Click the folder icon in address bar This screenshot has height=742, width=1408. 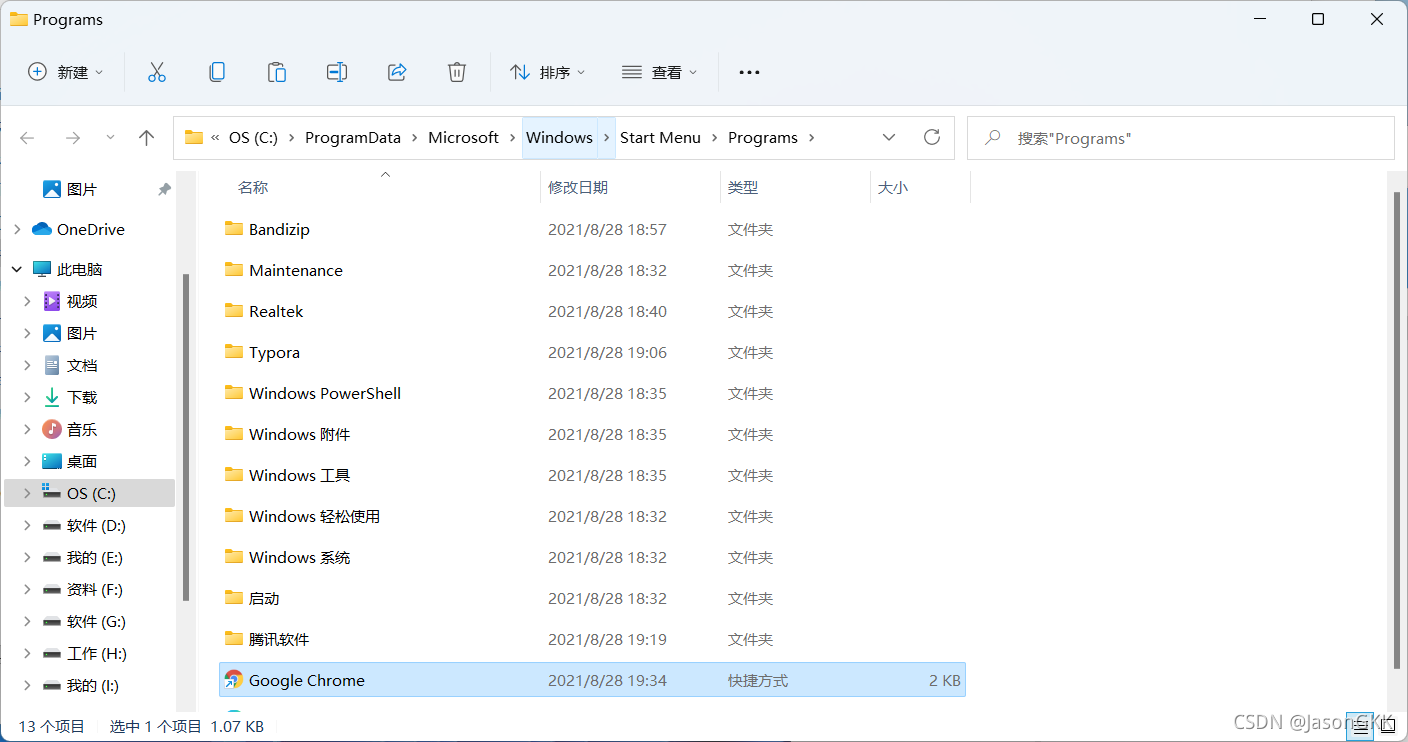(x=194, y=138)
